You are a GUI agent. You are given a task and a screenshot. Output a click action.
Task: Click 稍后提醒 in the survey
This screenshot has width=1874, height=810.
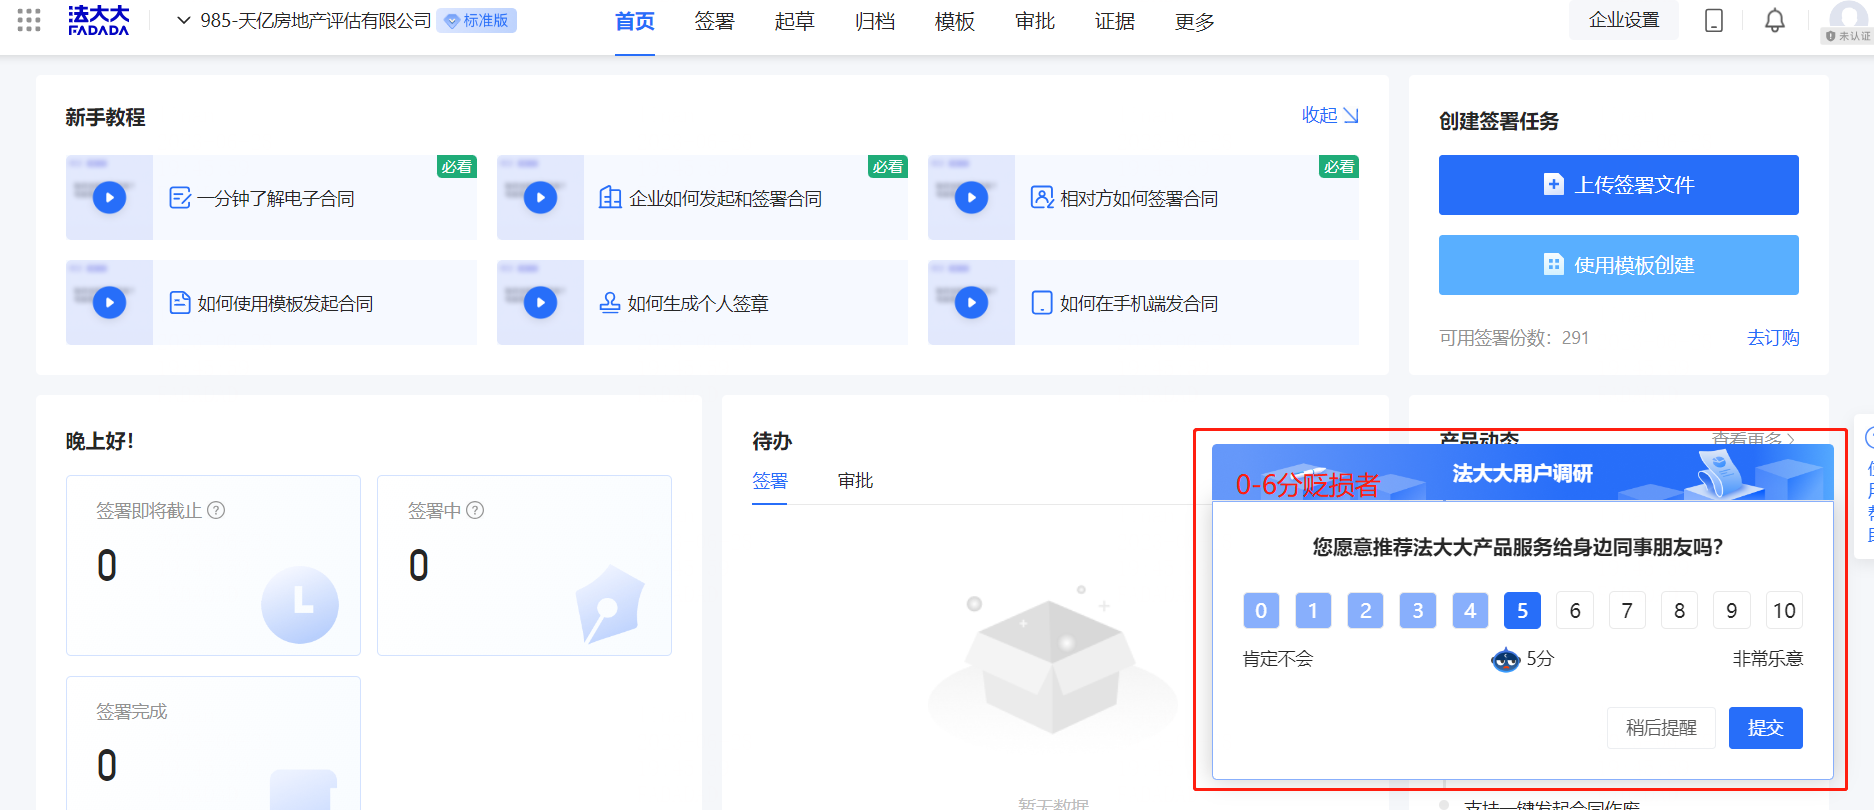[1661, 728]
